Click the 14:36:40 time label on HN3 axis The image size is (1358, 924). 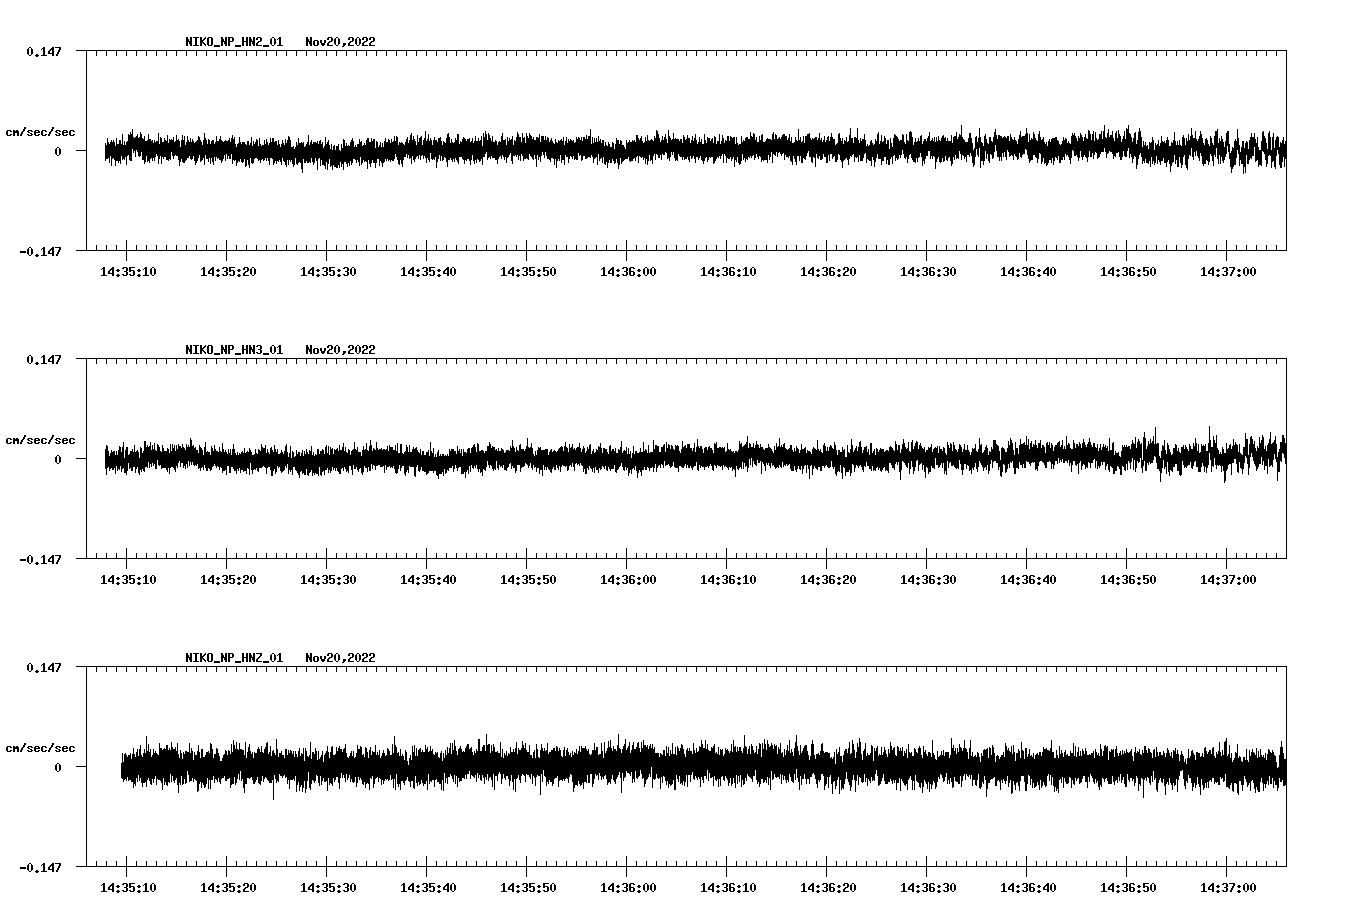[x=1028, y=580]
